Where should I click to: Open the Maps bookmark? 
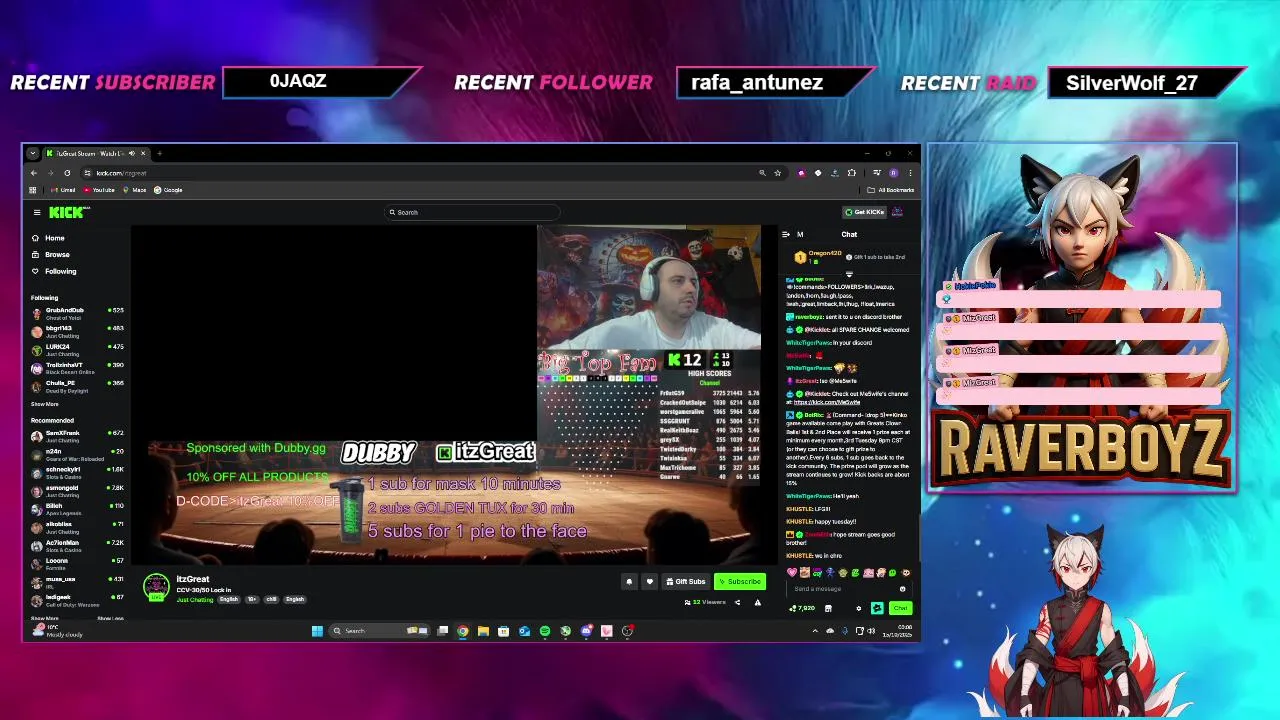pyautogui.click(x=135, y=190)
